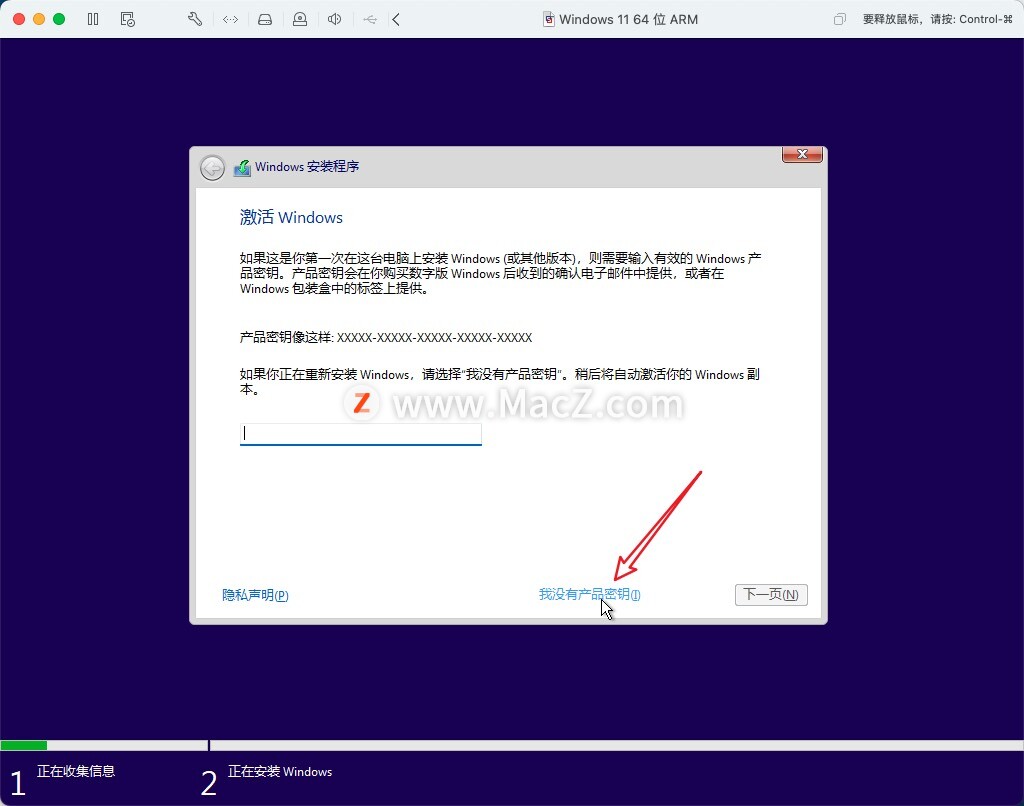This screenshot has height=806, width=1024.
Task: Click the single window mode icon
Action: (x=840, y=19)
